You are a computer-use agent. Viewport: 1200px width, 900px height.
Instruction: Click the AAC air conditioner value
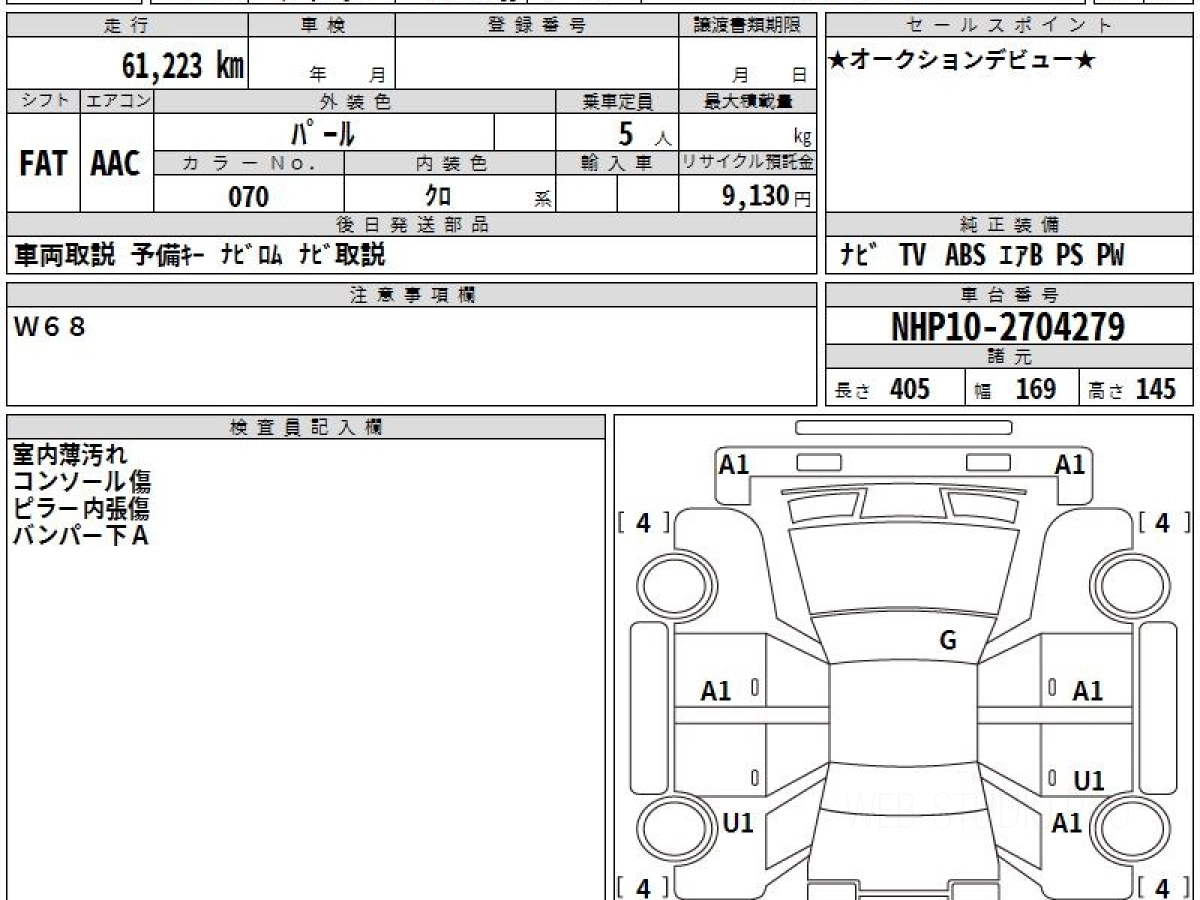116,164
